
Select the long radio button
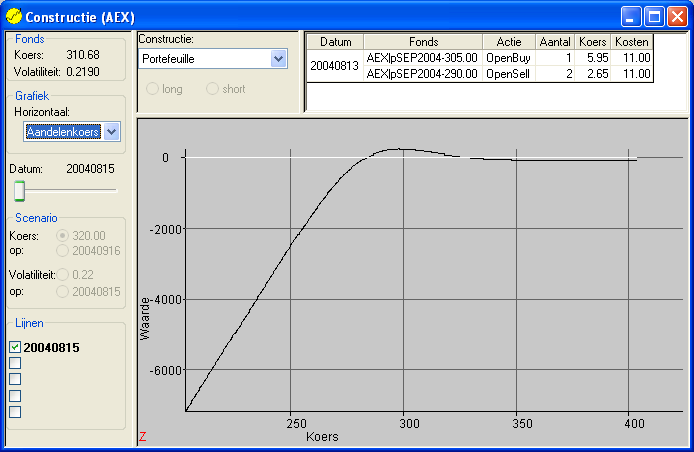pyautogui.click(x=153, y=89)
